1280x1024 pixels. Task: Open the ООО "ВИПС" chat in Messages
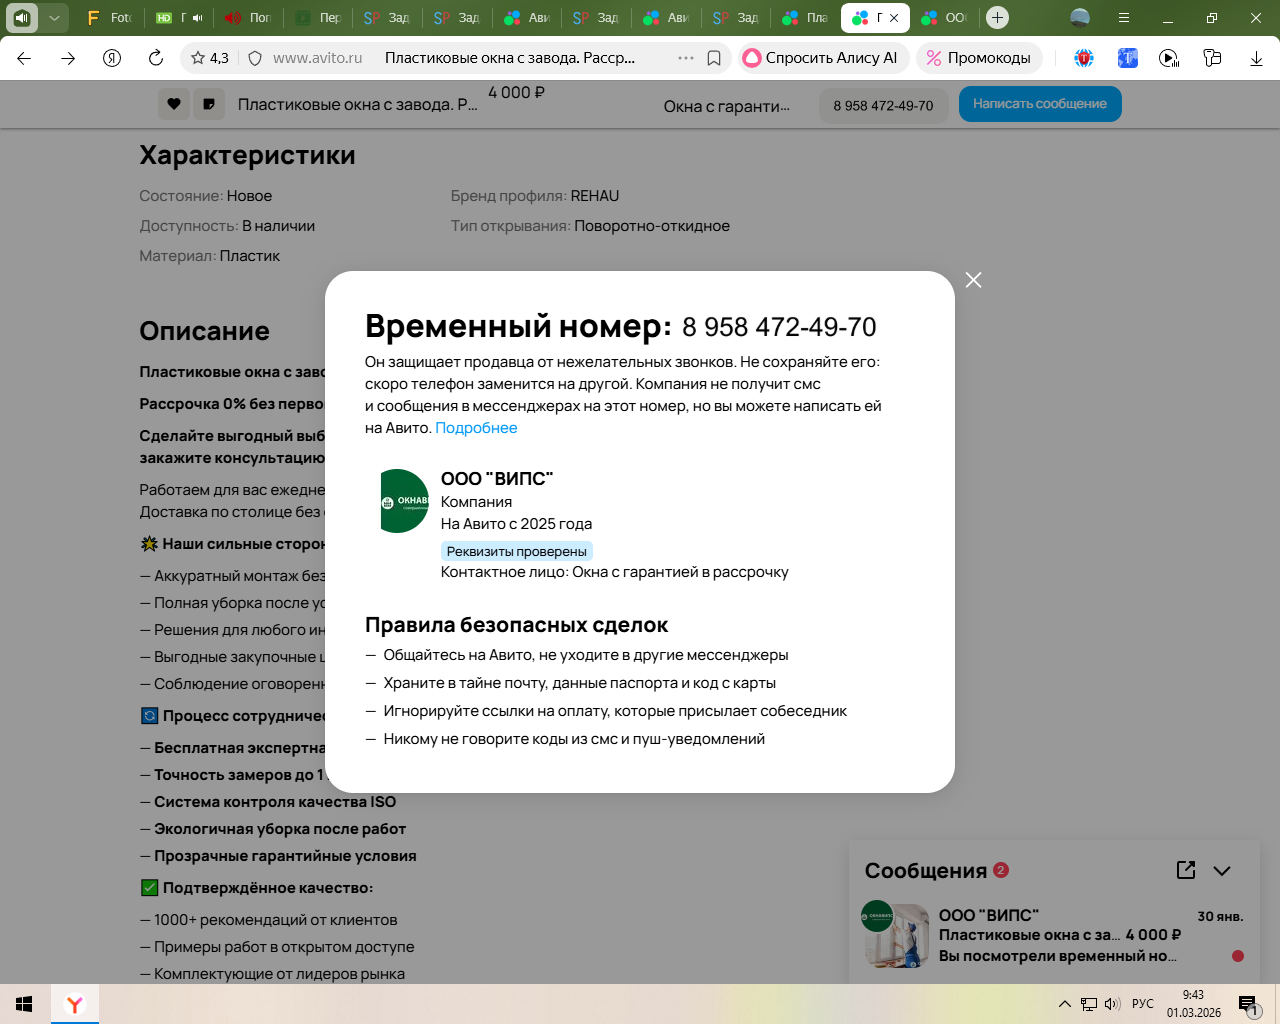click(x=1053, y=935)
